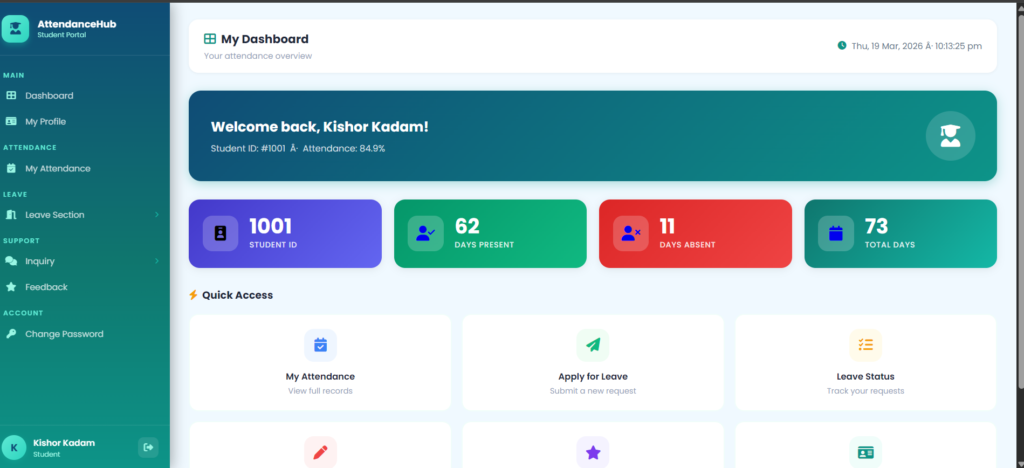The height and width of the screenshot is (468, 1024).
Task: Click the 11 Days Absent stat card
Action: [x=695, y=234]
